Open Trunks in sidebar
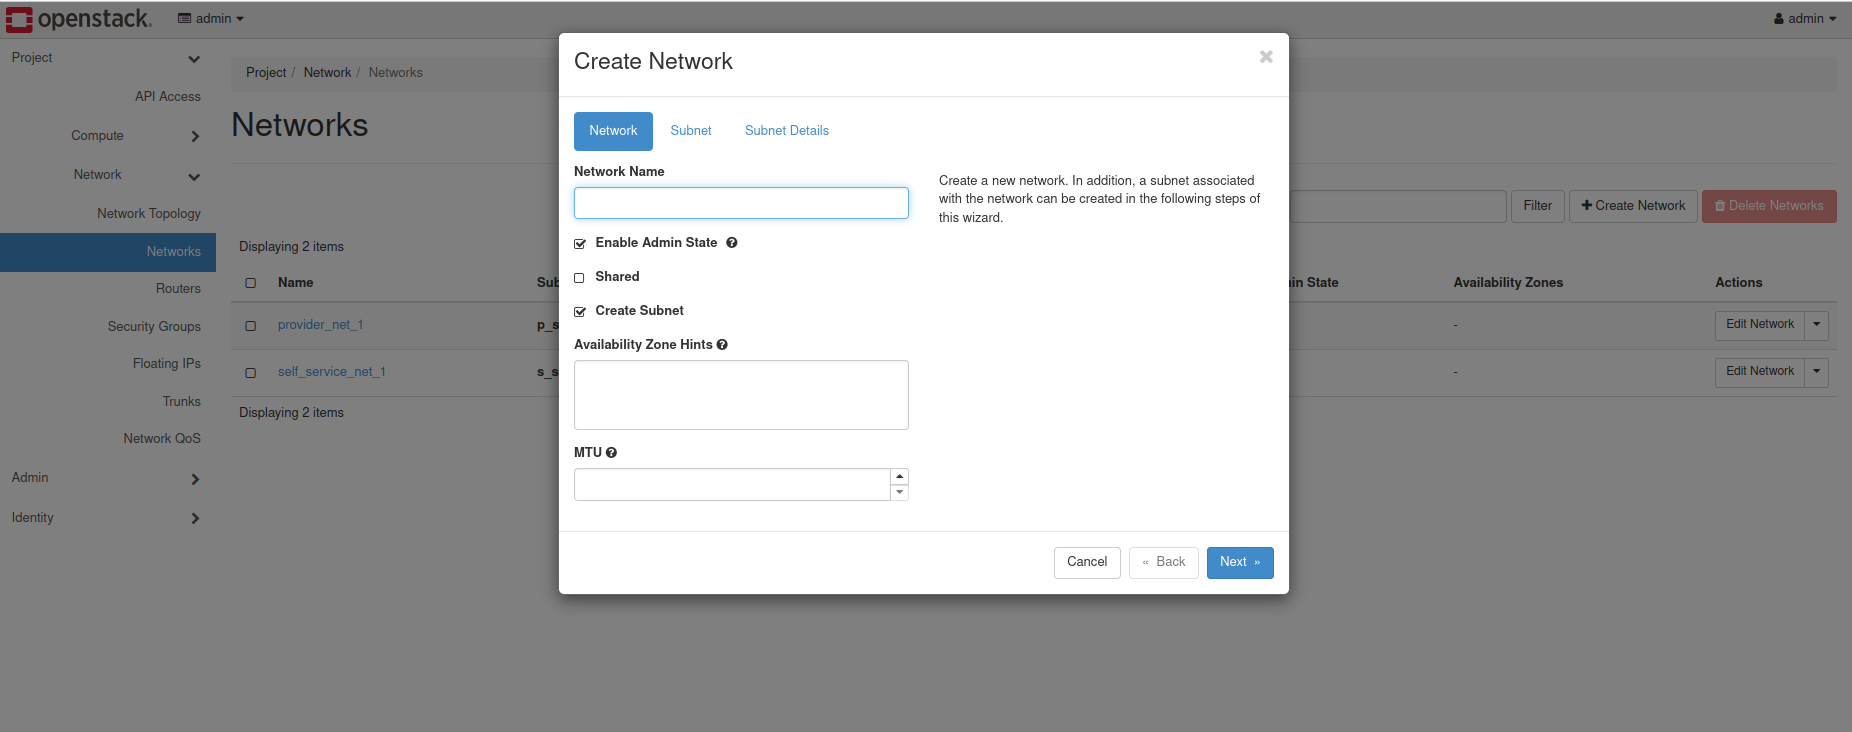Screen dimensions: 1852x732 pyautogui.click(x=182, y=402)
